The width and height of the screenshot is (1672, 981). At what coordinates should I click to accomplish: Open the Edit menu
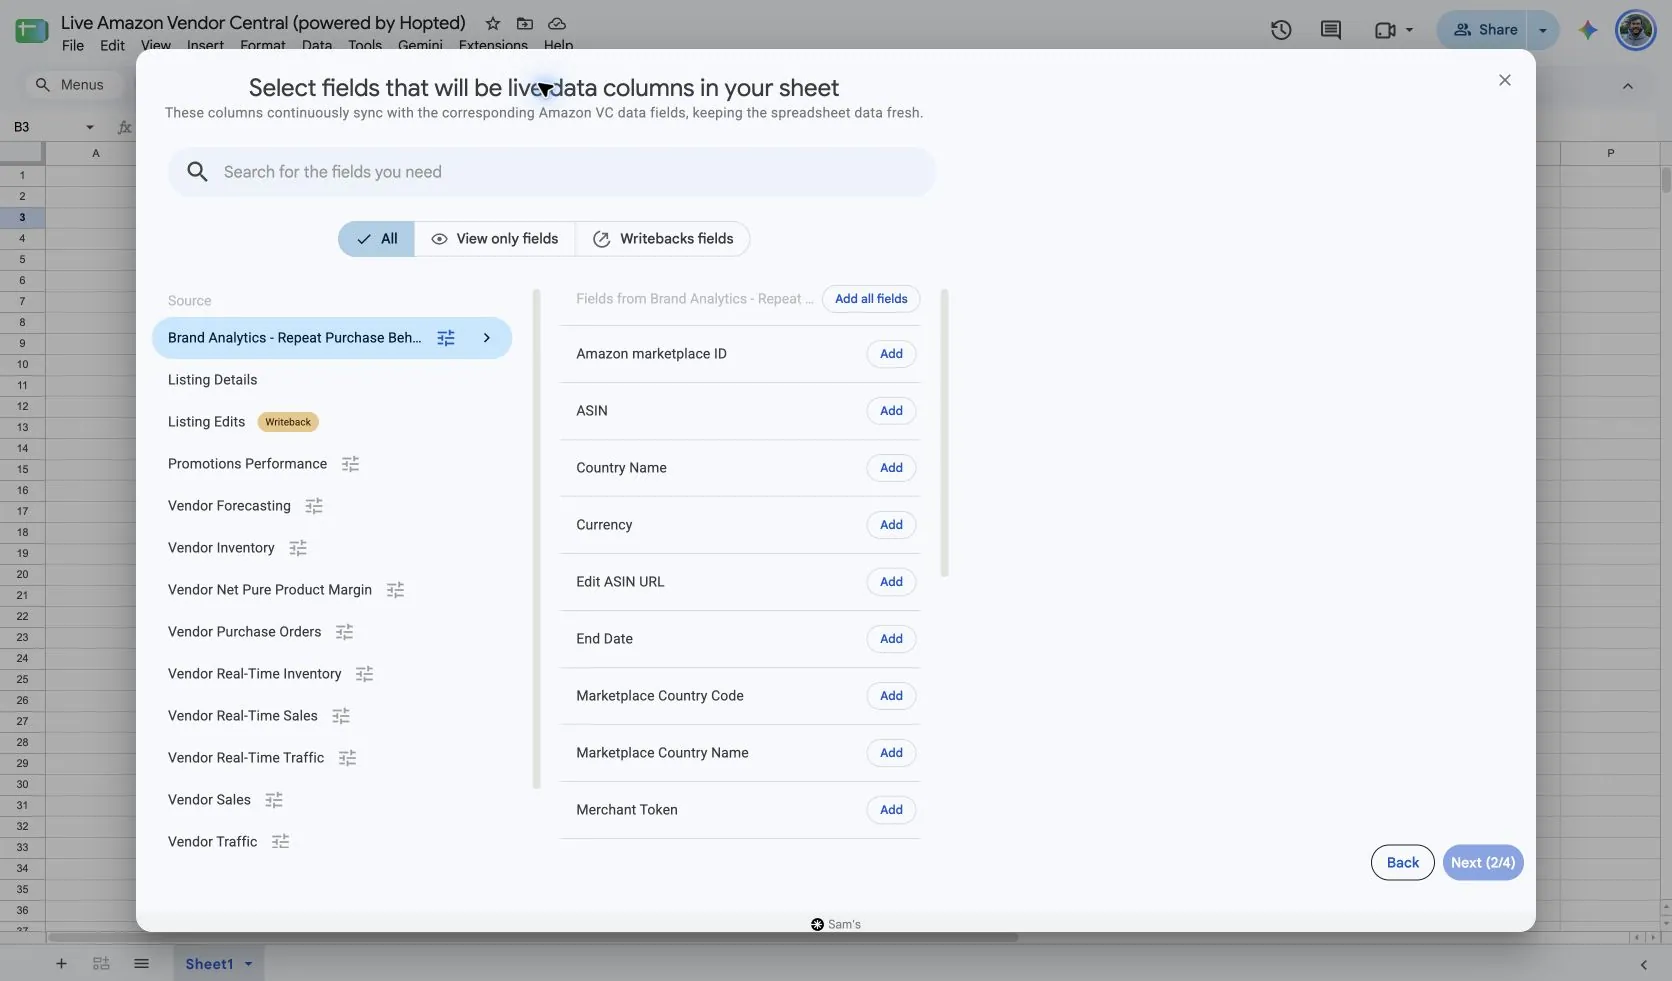(x=112, y=45)
